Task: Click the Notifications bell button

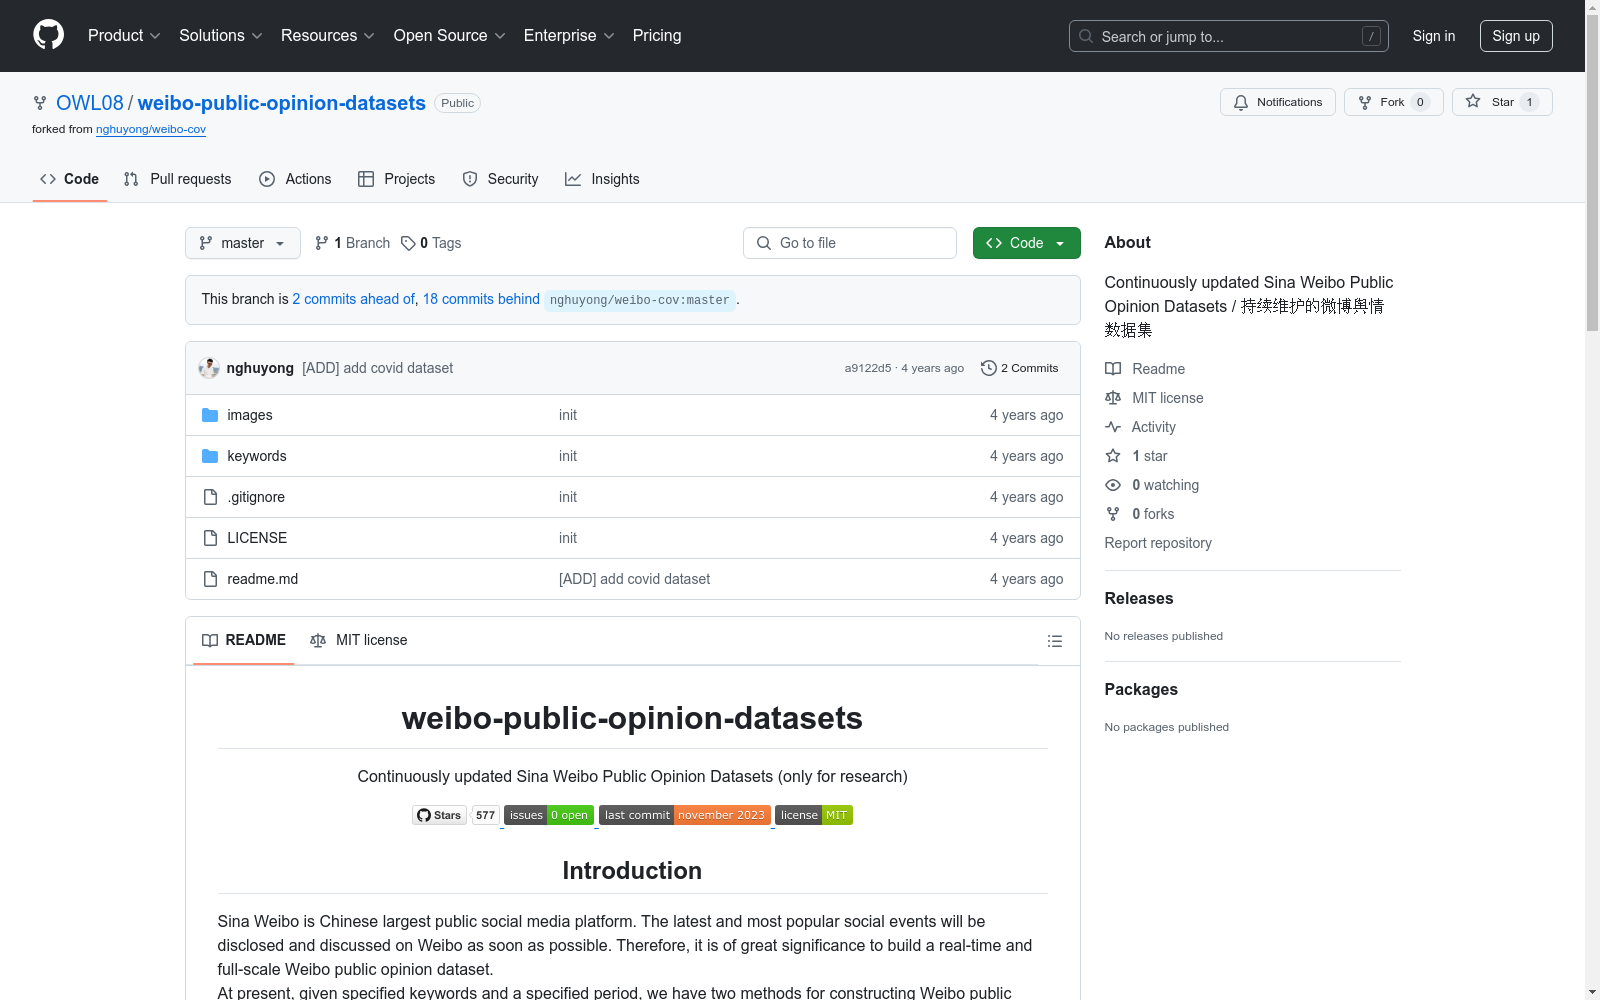Action: 1277,102
